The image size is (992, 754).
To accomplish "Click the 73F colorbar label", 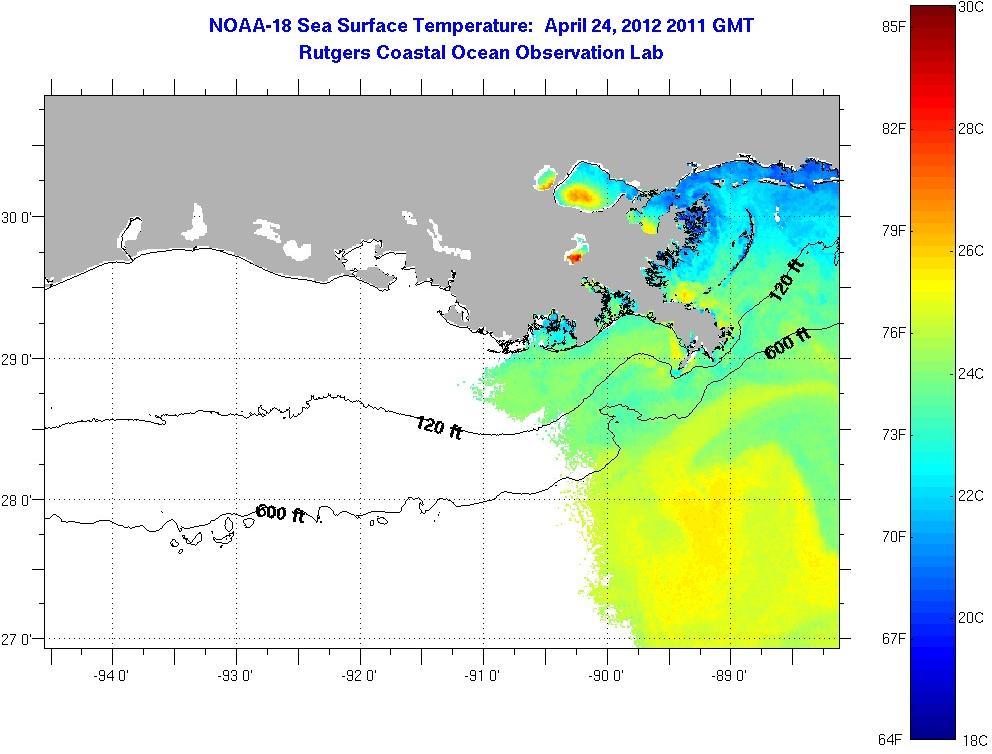I will click(893, 435).
